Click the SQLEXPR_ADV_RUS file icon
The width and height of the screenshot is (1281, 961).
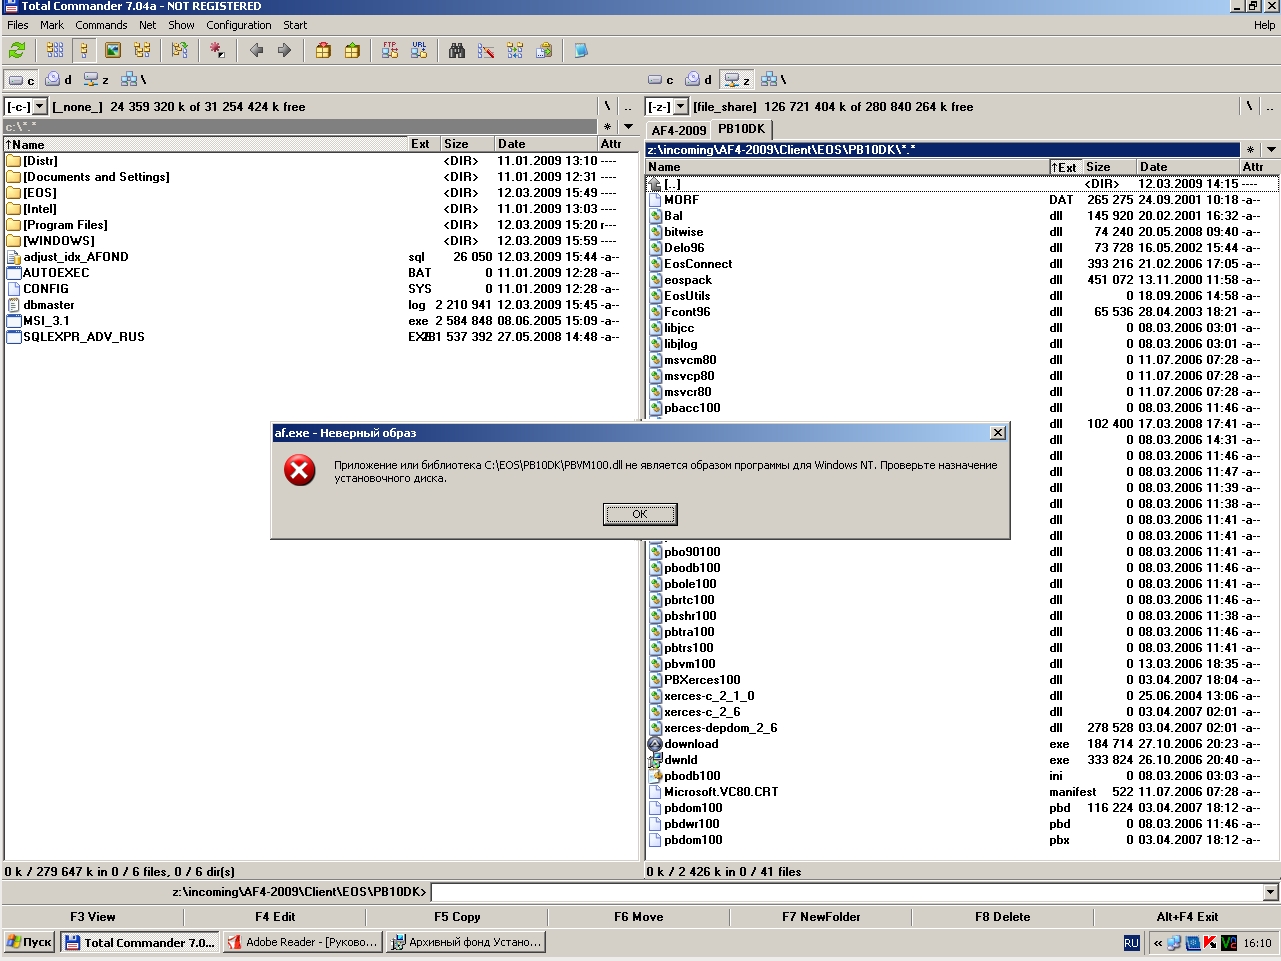pos(14,337)
